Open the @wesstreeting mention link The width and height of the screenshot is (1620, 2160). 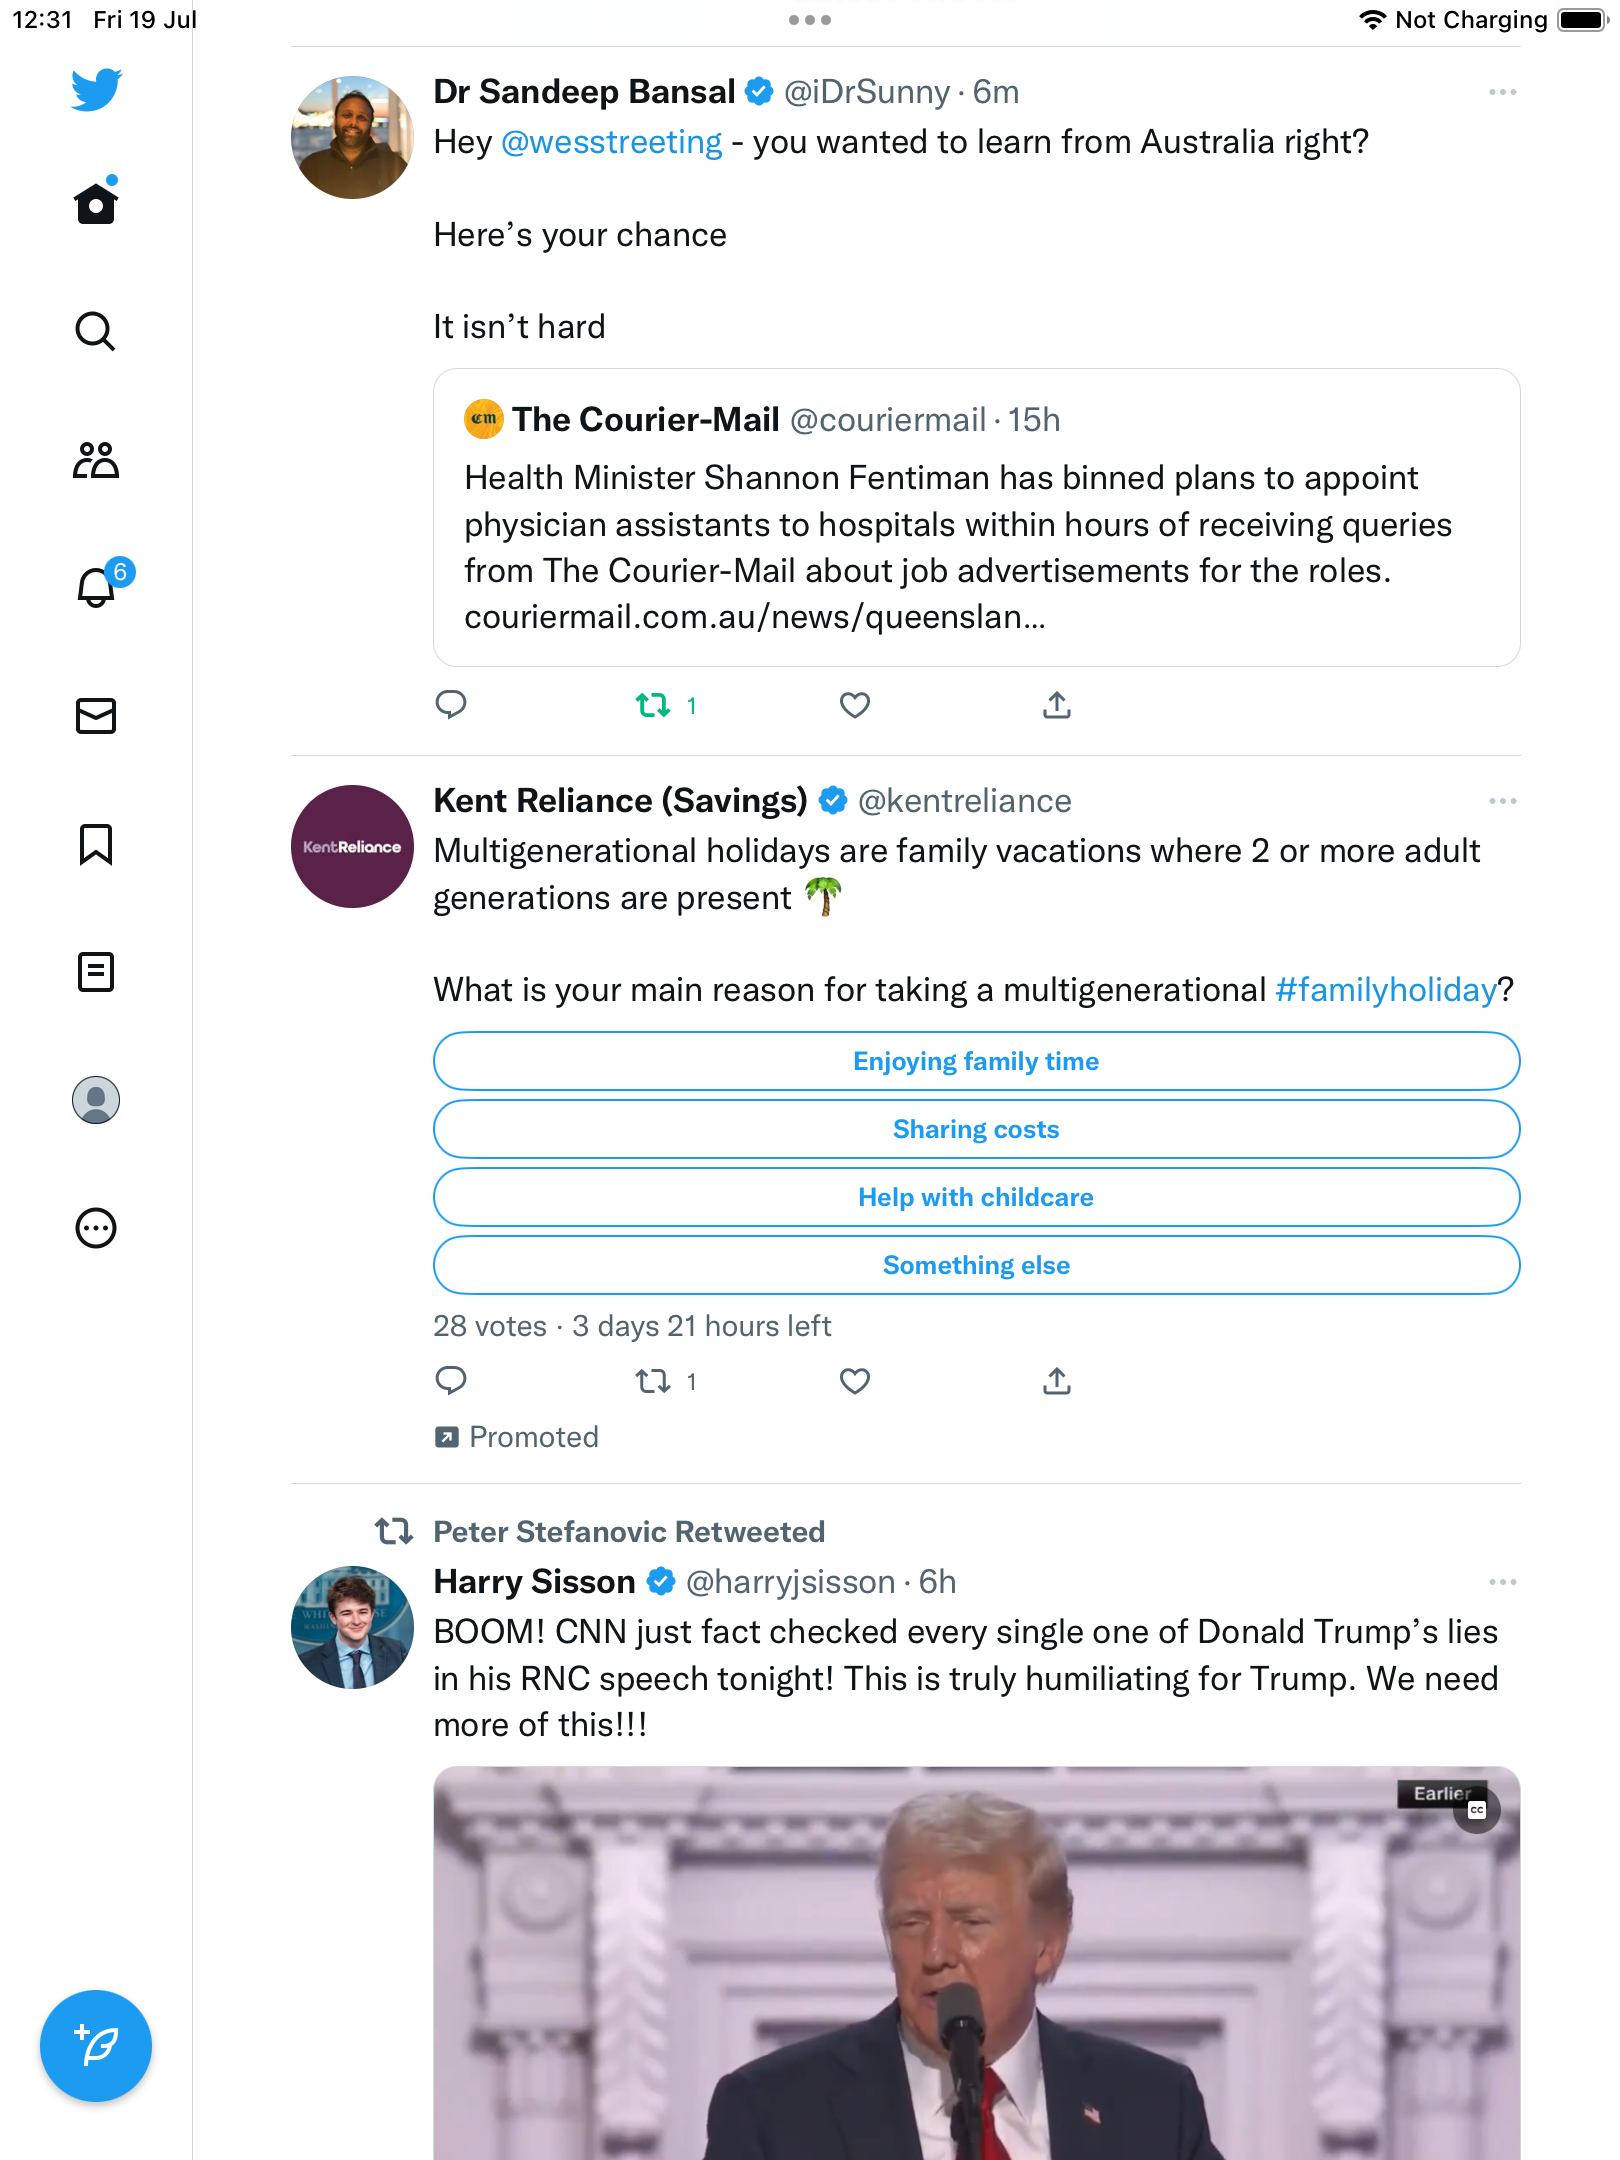(611, 143)
